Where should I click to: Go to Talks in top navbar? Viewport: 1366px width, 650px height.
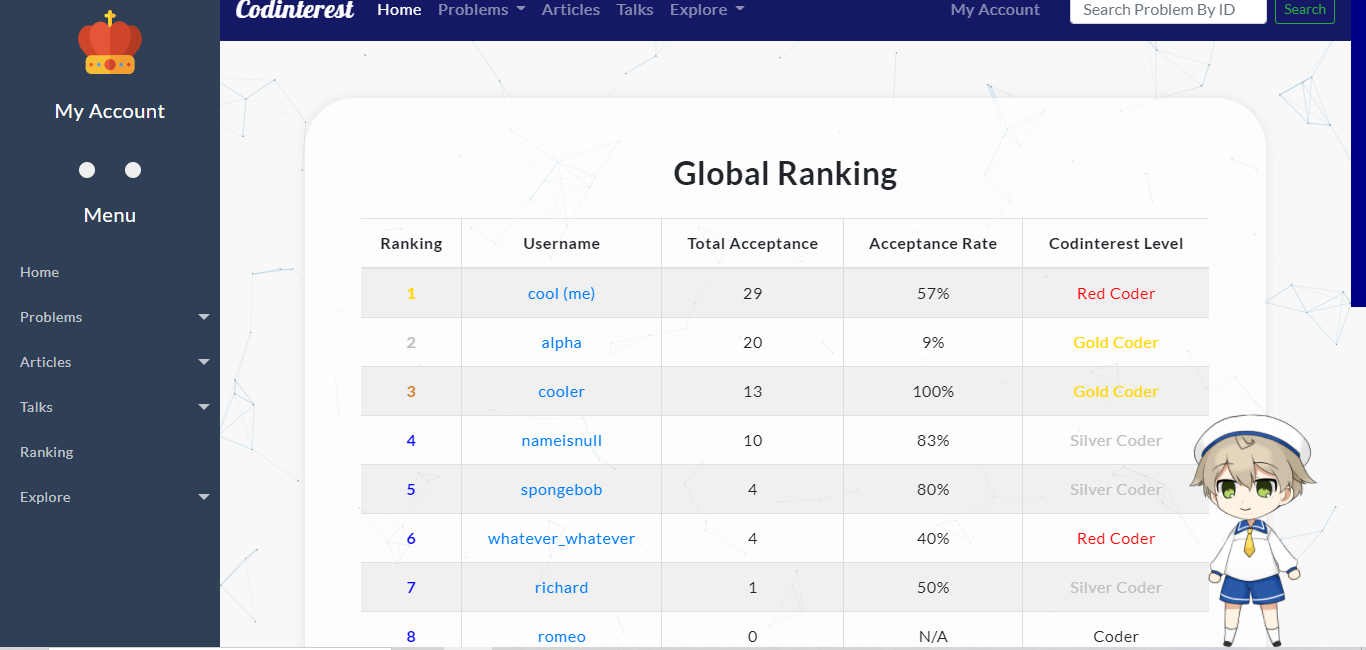(x=635, y=10)
